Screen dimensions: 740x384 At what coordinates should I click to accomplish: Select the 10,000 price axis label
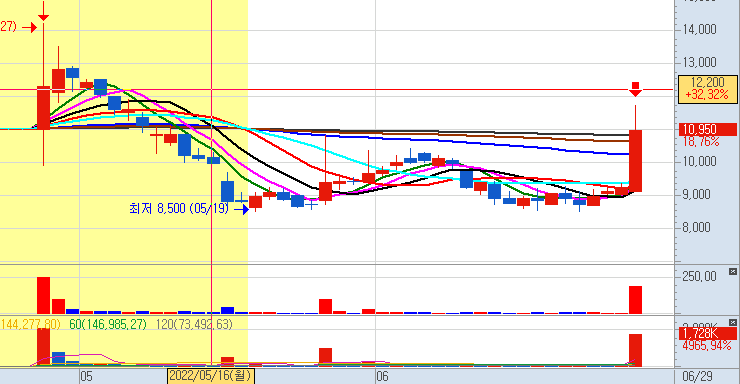coord(699,161)
